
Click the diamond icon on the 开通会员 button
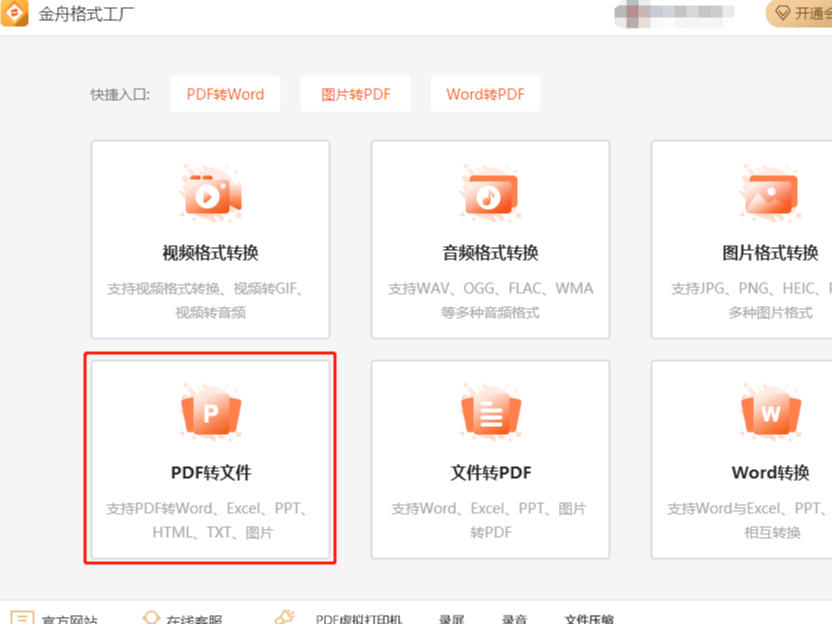783,13
